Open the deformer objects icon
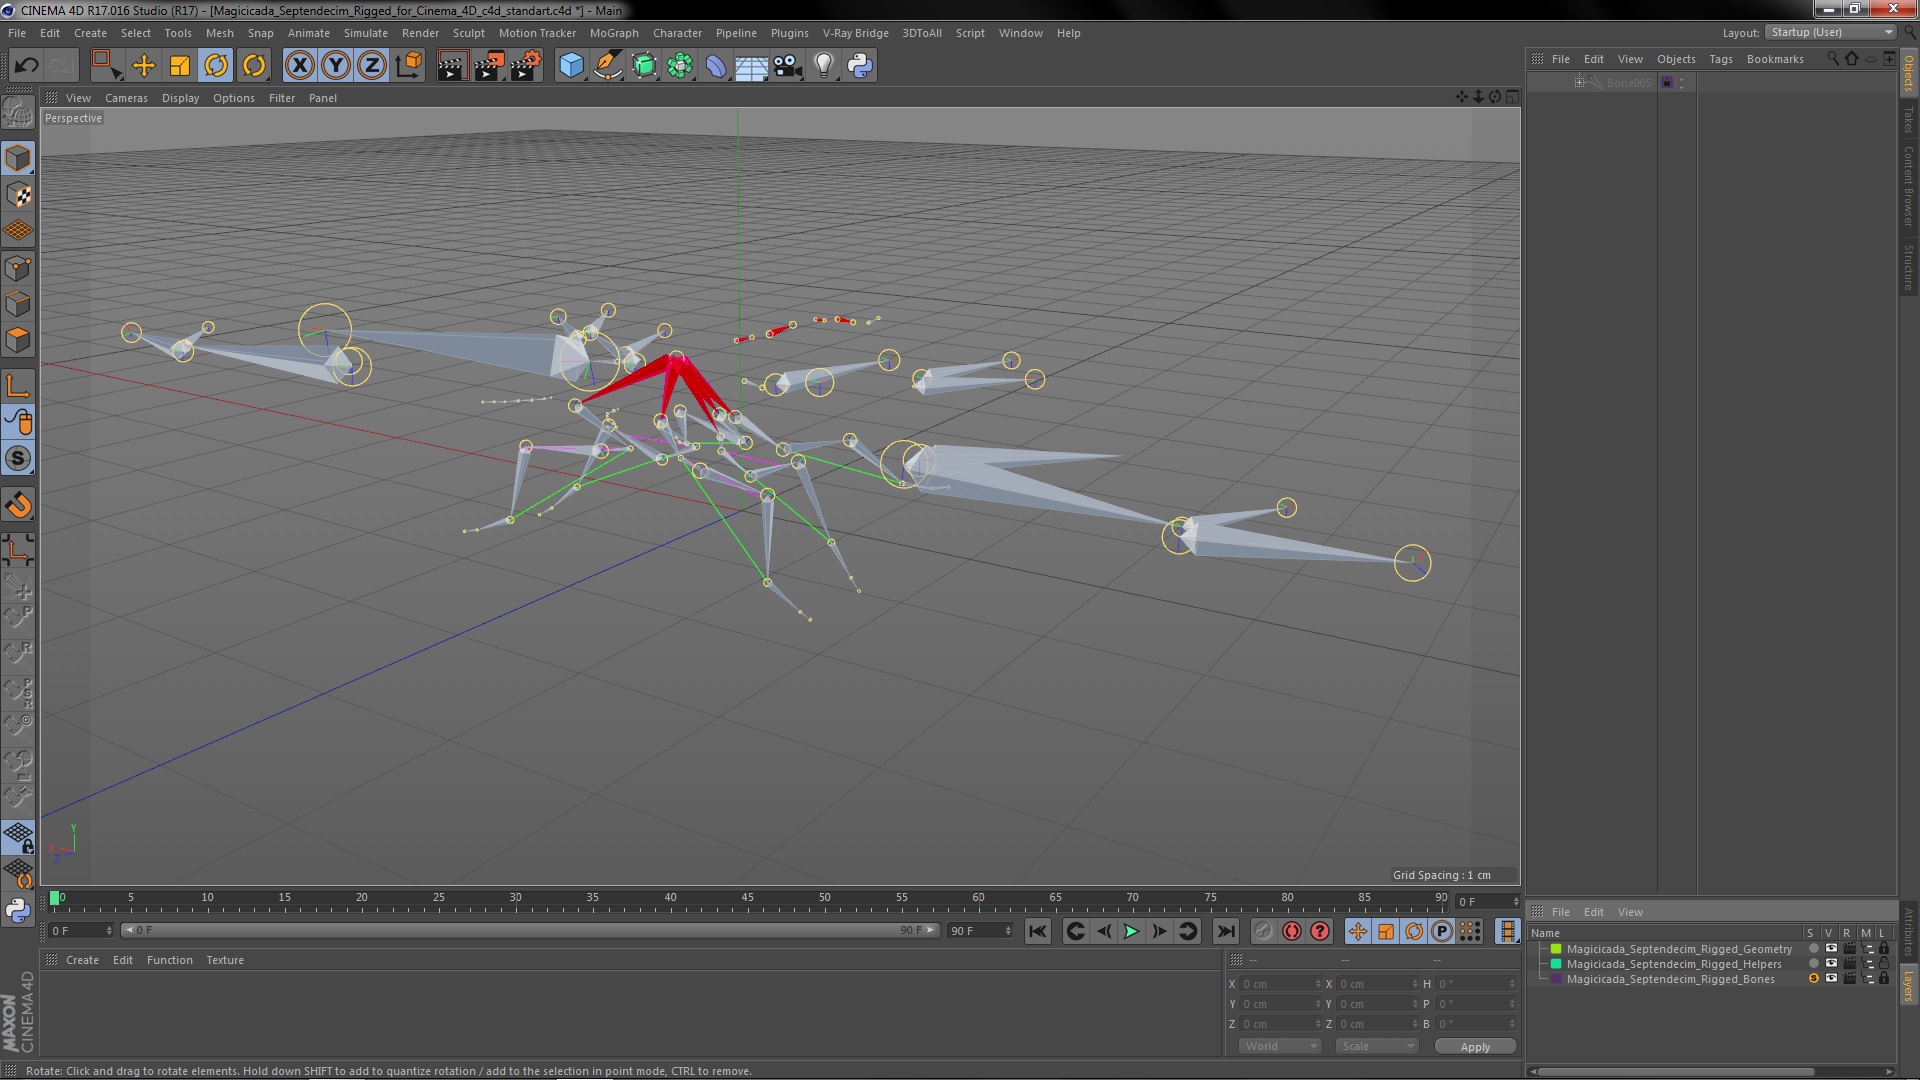Screen dimensions: 1920x1080 click(716, 66)
